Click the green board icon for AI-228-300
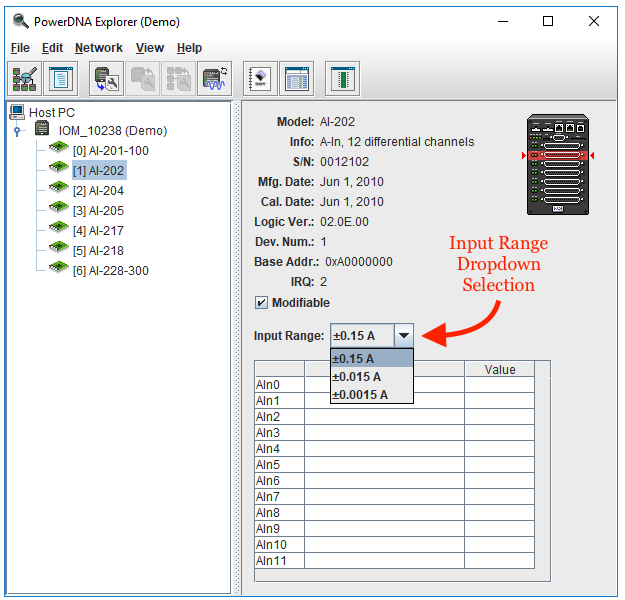 point(59,267)
